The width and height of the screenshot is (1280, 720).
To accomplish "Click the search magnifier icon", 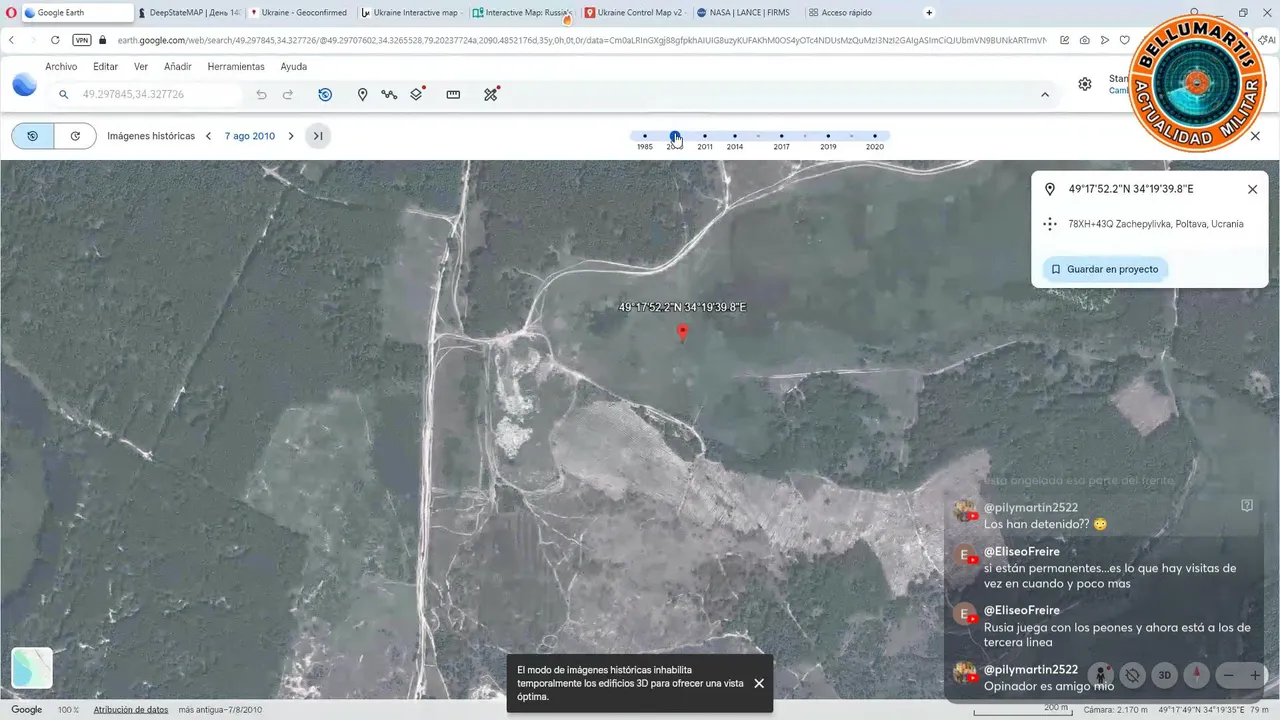I will [x=64, y=94].
